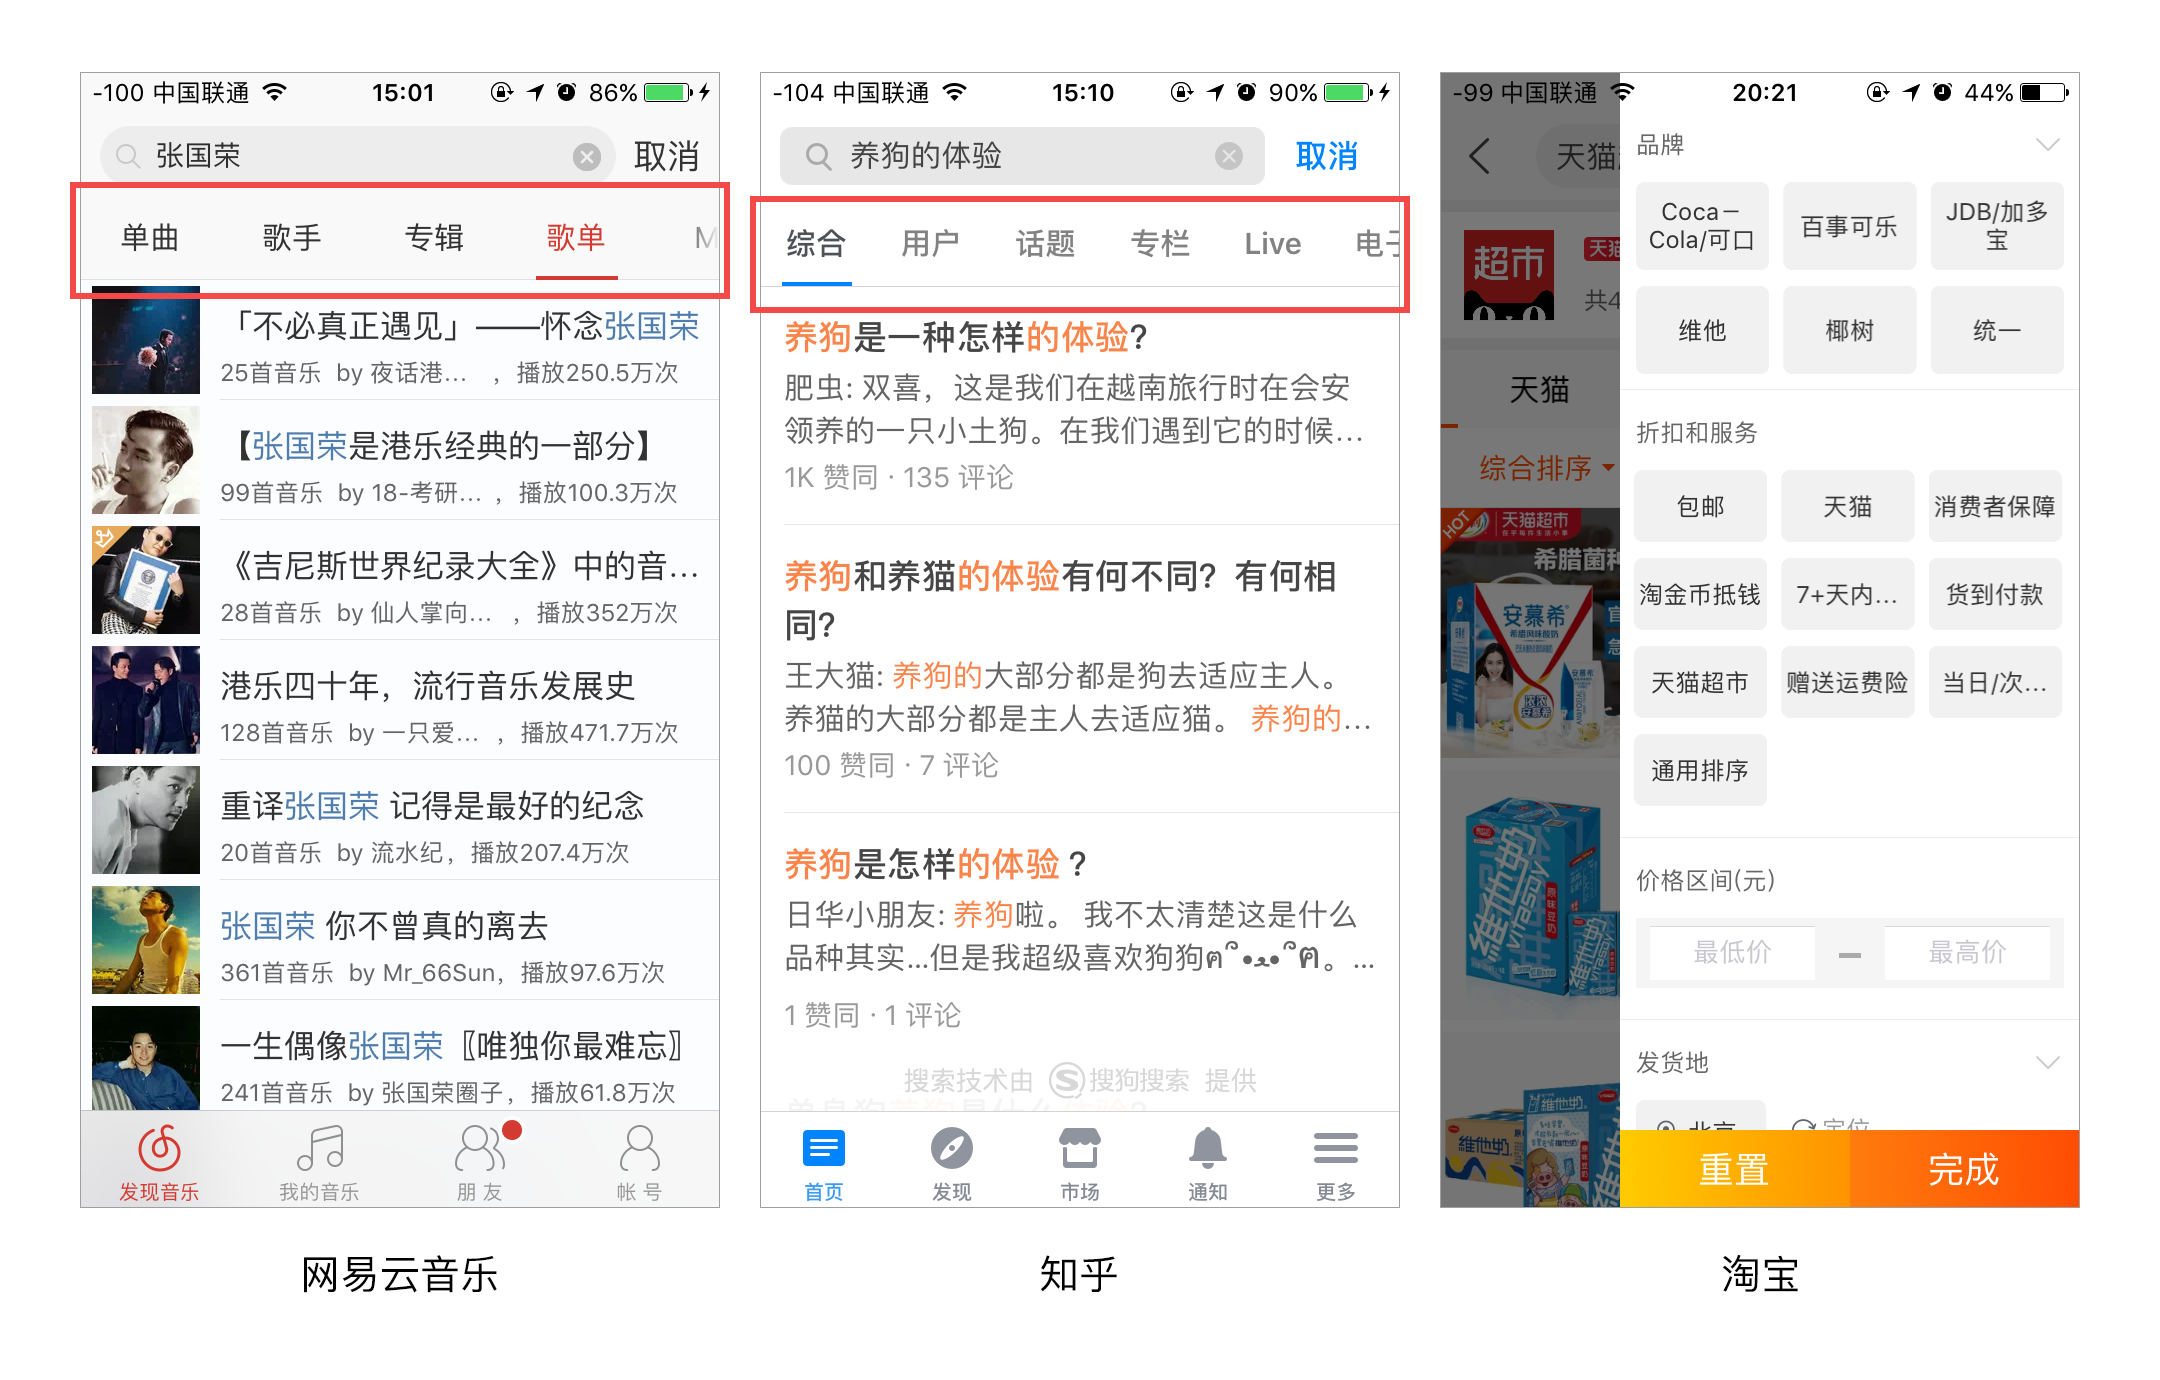Open 发现音乐 tab in NetEase Music
This screenshot has width=2160, height=1380.
coord(159,1162)
